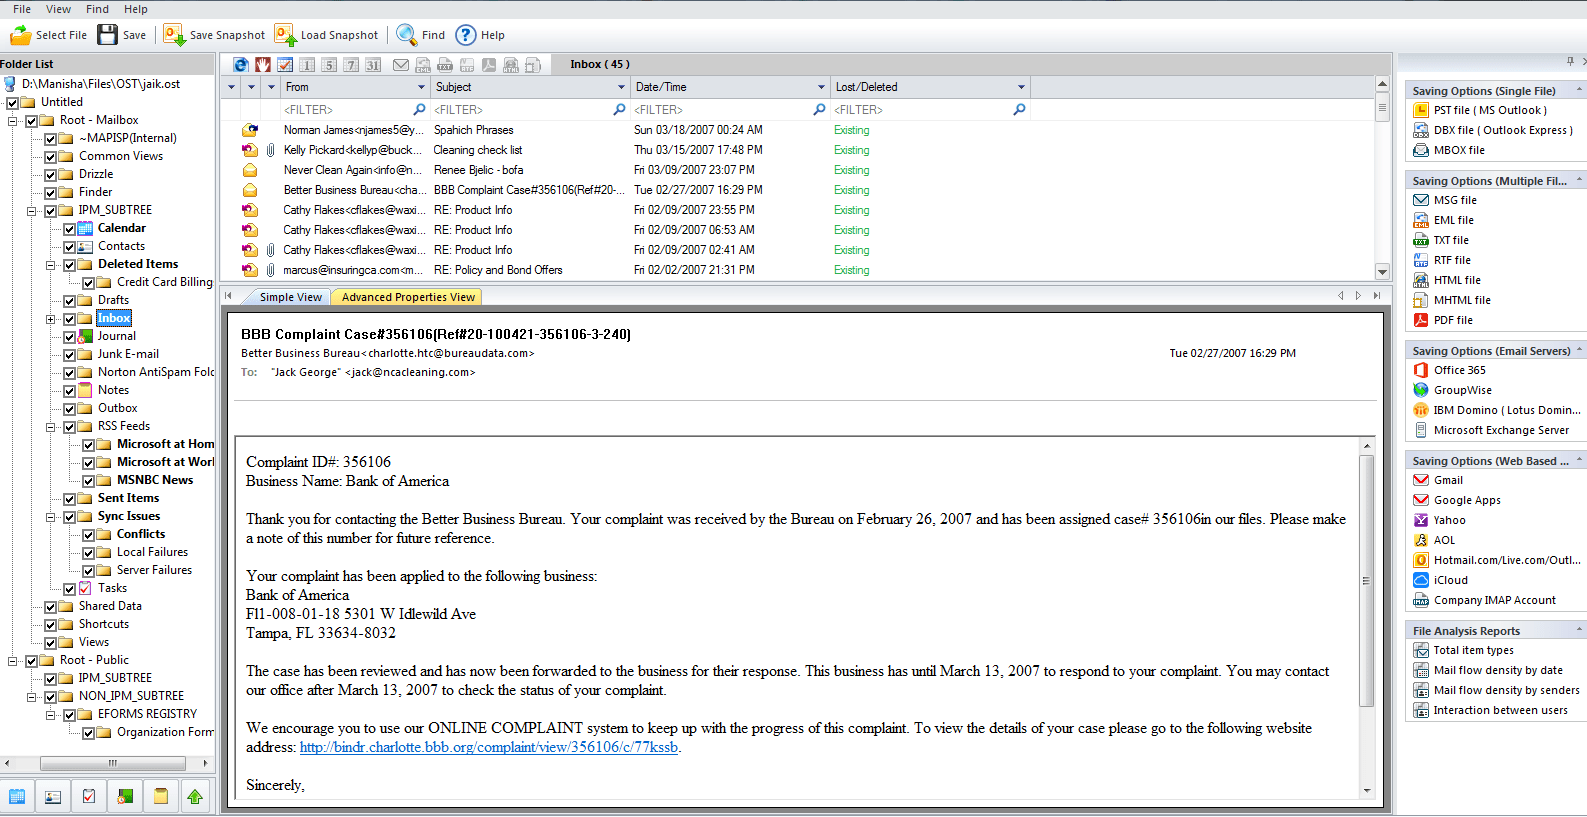Click the red hand stop icon
1587x817 pixels.
(263, 65)
